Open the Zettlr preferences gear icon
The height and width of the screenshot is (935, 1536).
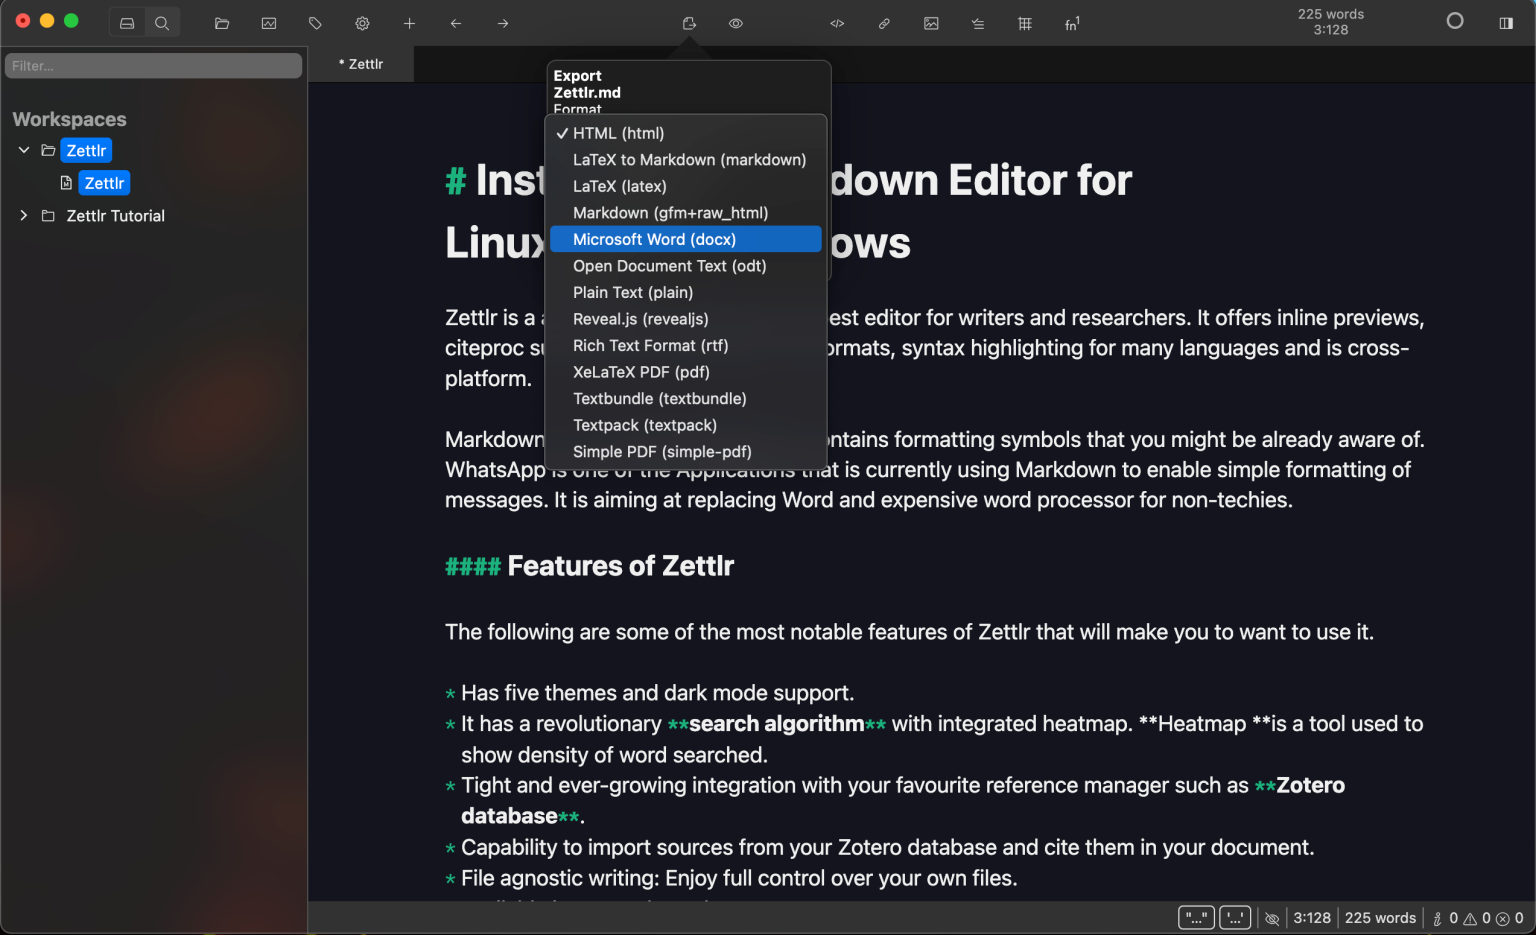coord(362,22)
